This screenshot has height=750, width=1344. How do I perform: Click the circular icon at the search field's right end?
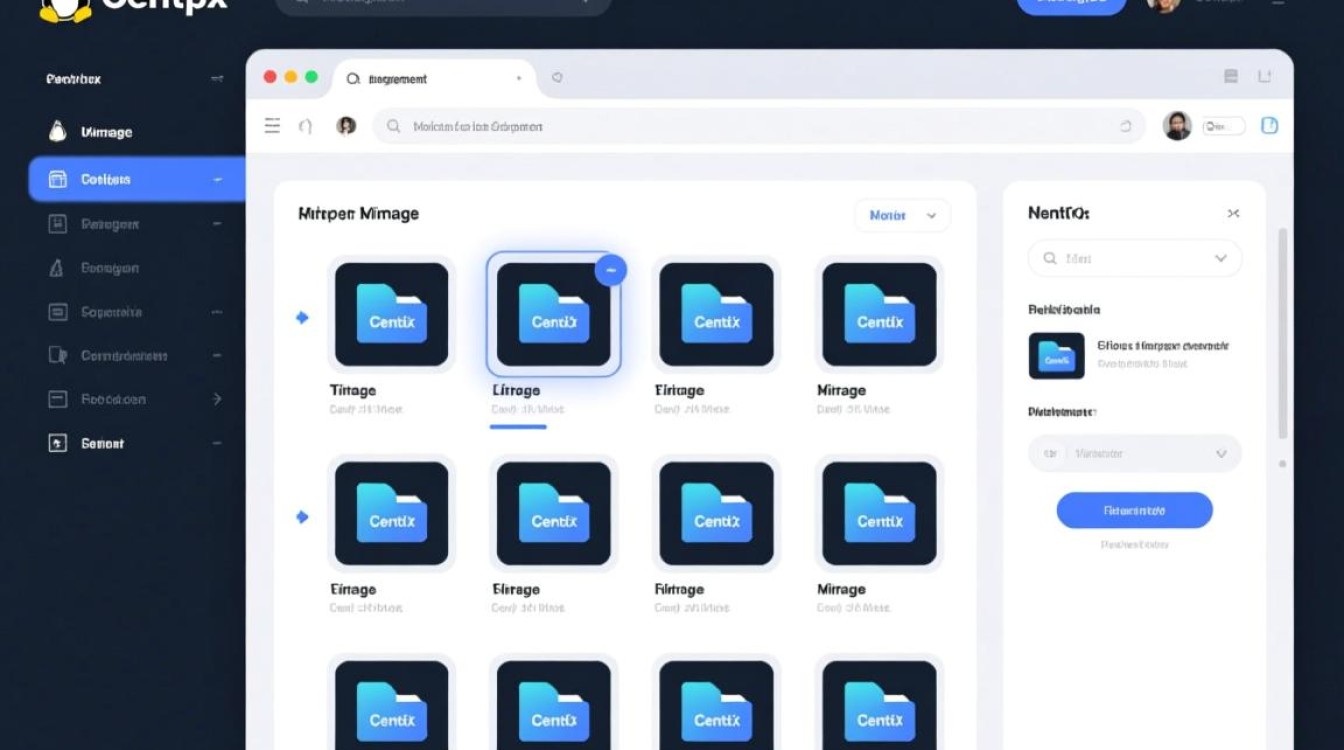tap(1125, 127)
